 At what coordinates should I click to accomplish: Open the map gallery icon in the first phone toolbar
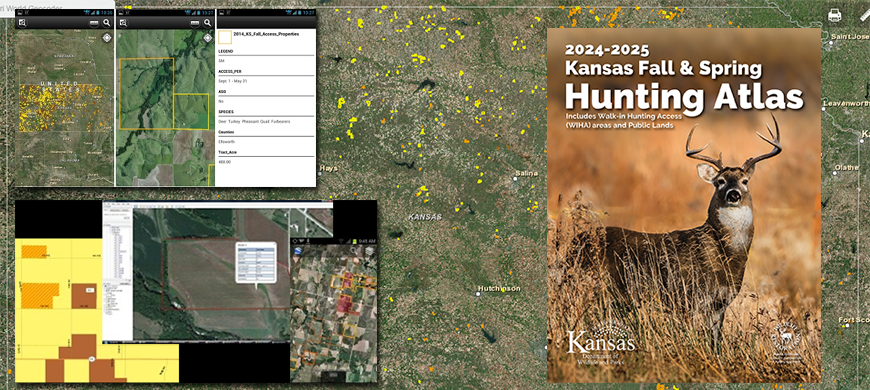coord(22,23)
